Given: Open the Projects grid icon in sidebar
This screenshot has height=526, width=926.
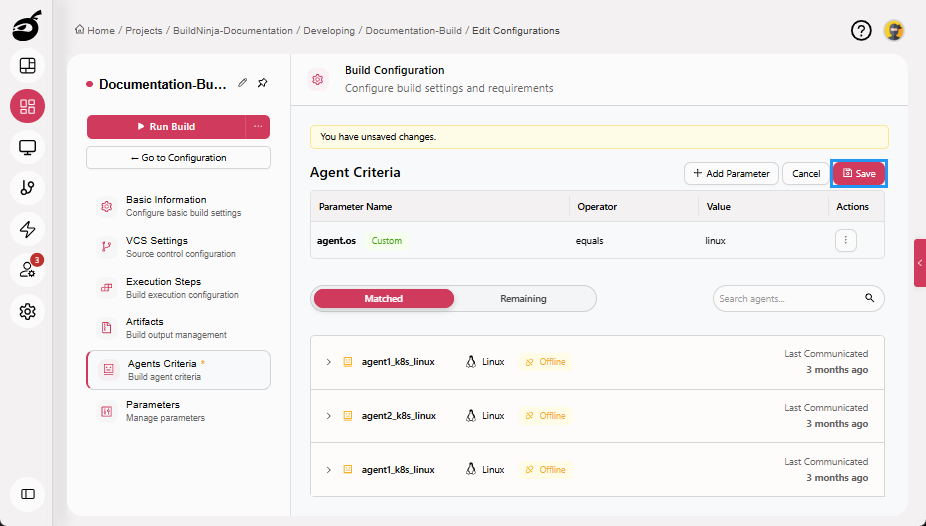Looking at the screenshot, I should point(27,106).
